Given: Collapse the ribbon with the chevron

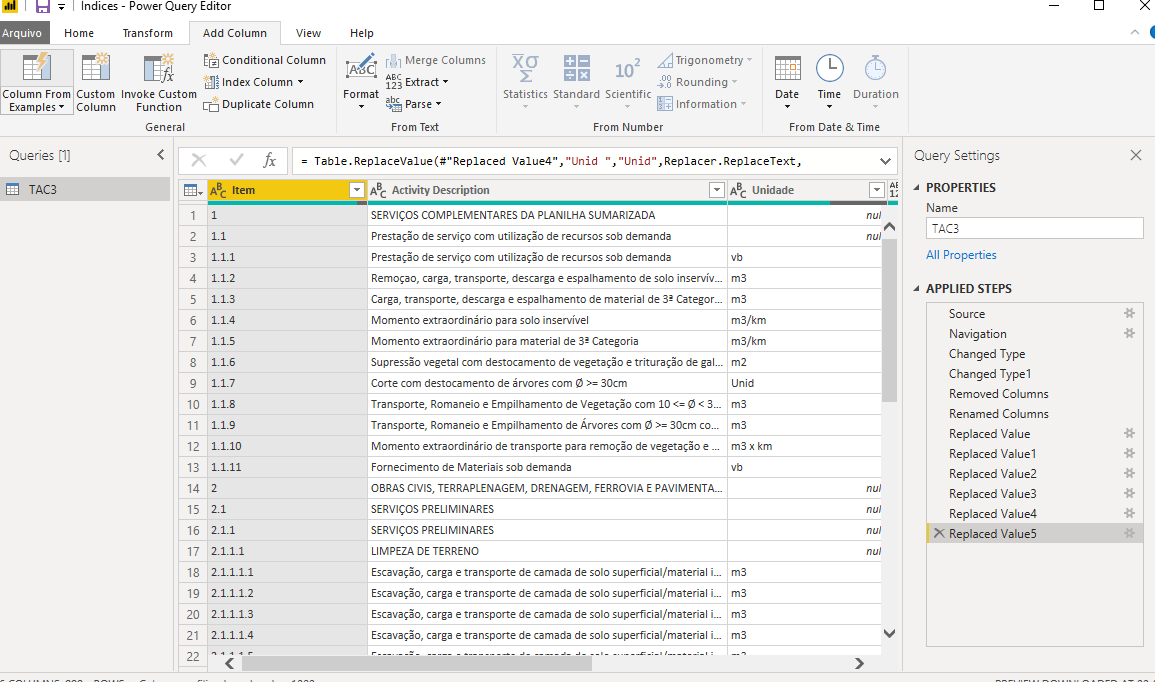Looking at the screenshot, I should (1134, 32).
